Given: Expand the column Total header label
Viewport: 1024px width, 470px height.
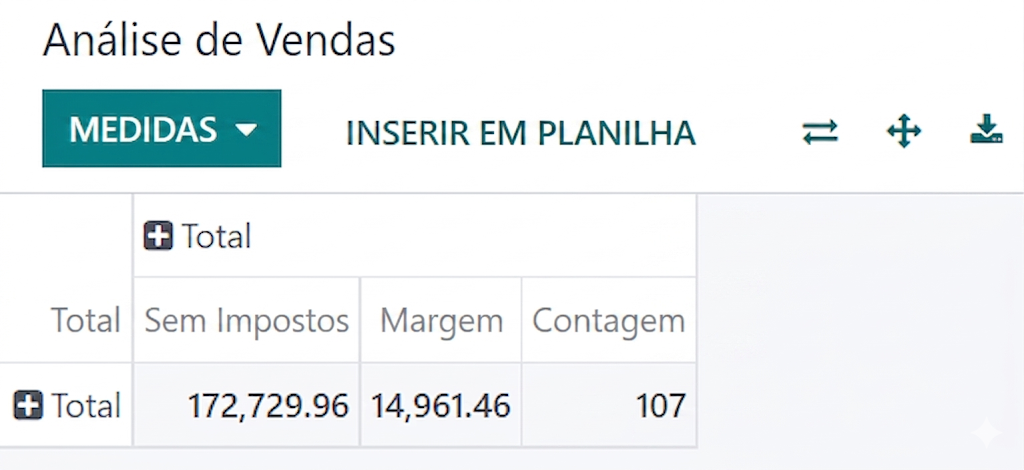Looking at the screenshot, I should 217,237.
